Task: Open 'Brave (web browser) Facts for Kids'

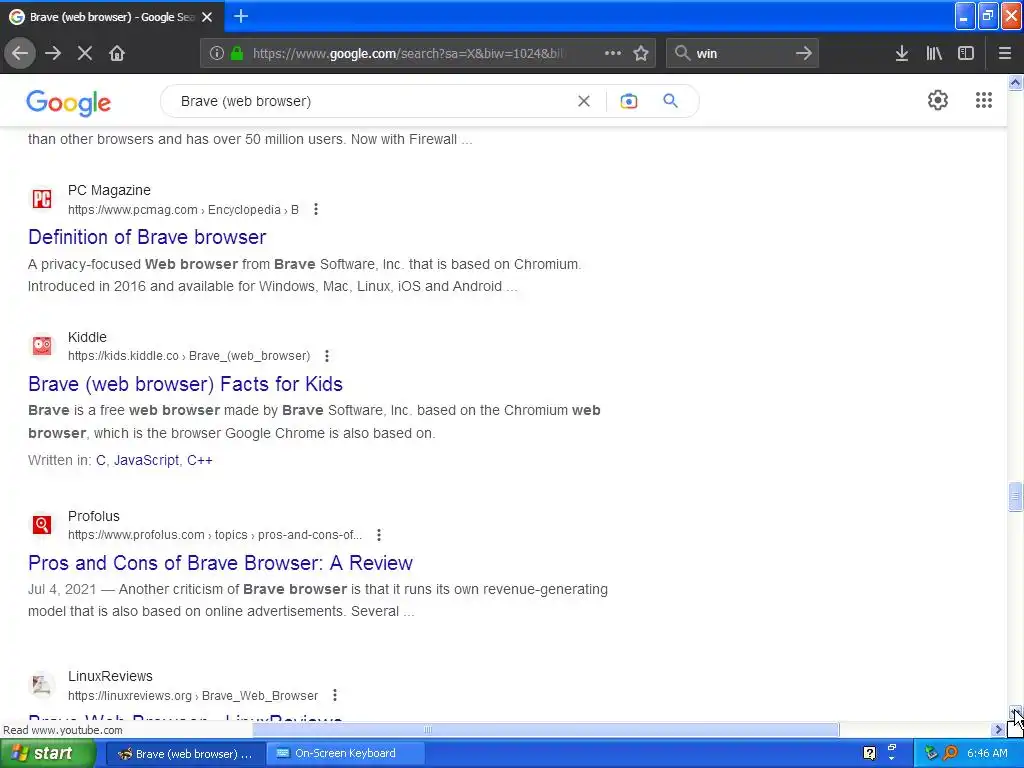Action: 185,384
